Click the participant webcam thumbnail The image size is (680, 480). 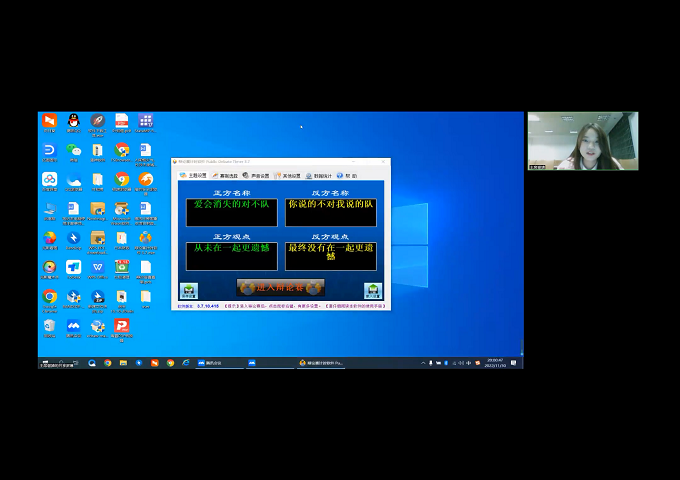tap(582, 141)
